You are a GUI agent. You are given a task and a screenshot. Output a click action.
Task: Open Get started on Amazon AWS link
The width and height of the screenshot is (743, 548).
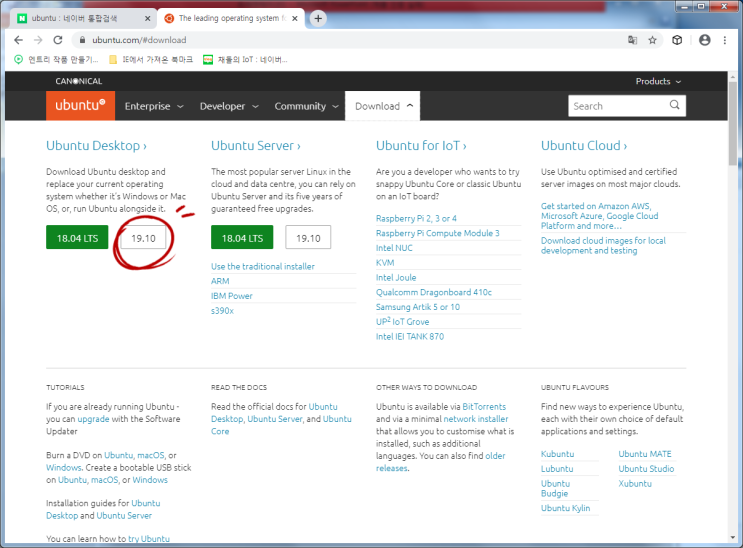click(x=599, y=216)
